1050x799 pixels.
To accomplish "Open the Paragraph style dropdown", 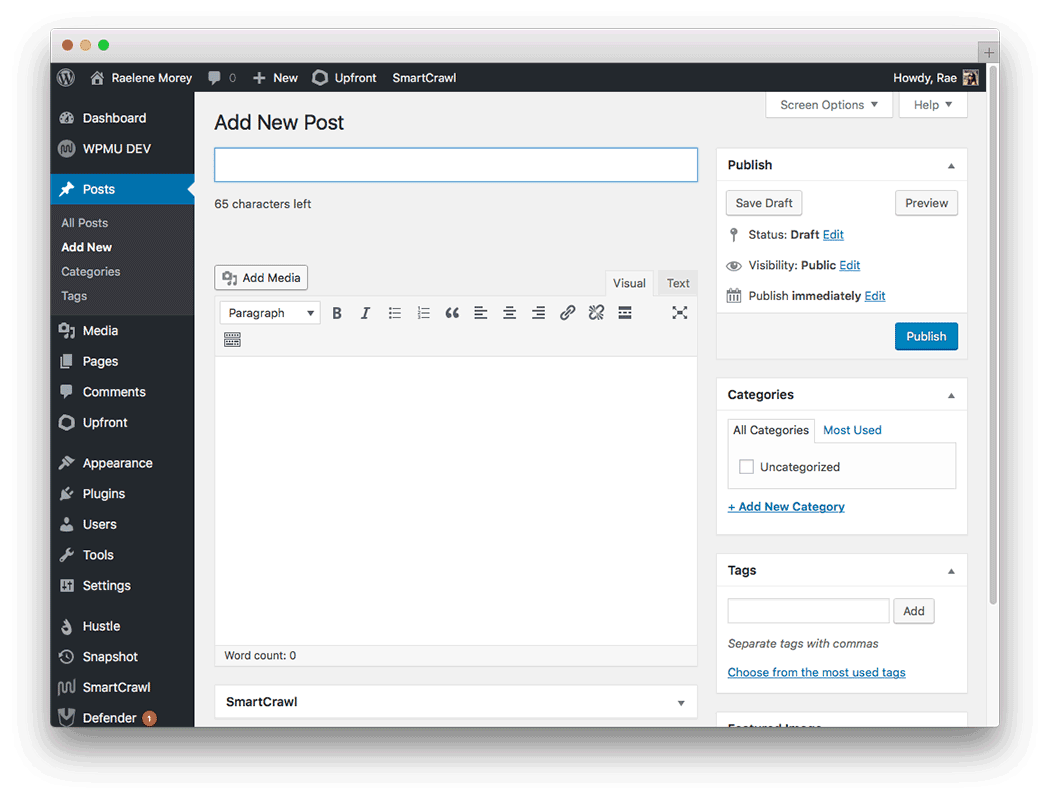I will click(269, 312).
